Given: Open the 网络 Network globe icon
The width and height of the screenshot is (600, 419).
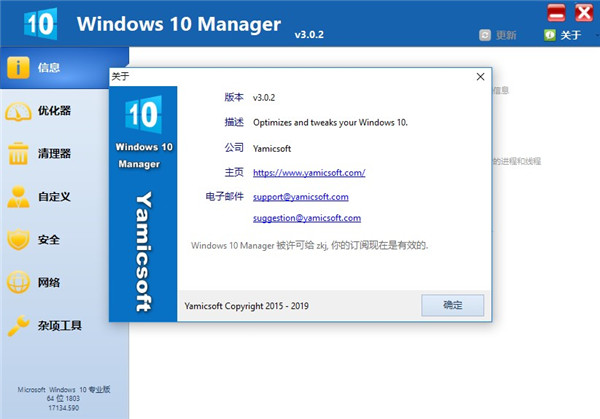Looking at the screenshot, I should pyautogui.click(x=18, y=282).
